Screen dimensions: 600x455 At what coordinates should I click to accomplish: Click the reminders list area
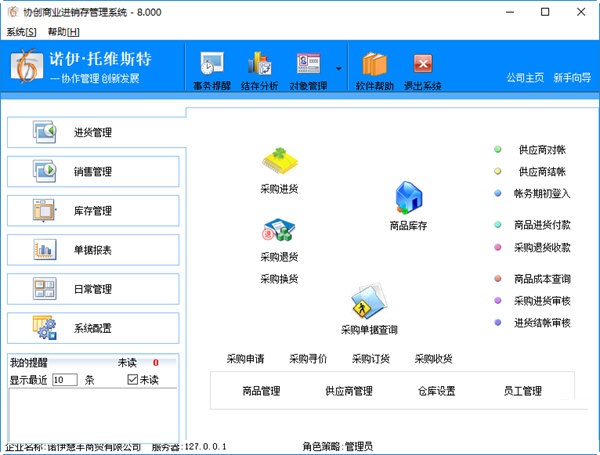tap(93, 415)
